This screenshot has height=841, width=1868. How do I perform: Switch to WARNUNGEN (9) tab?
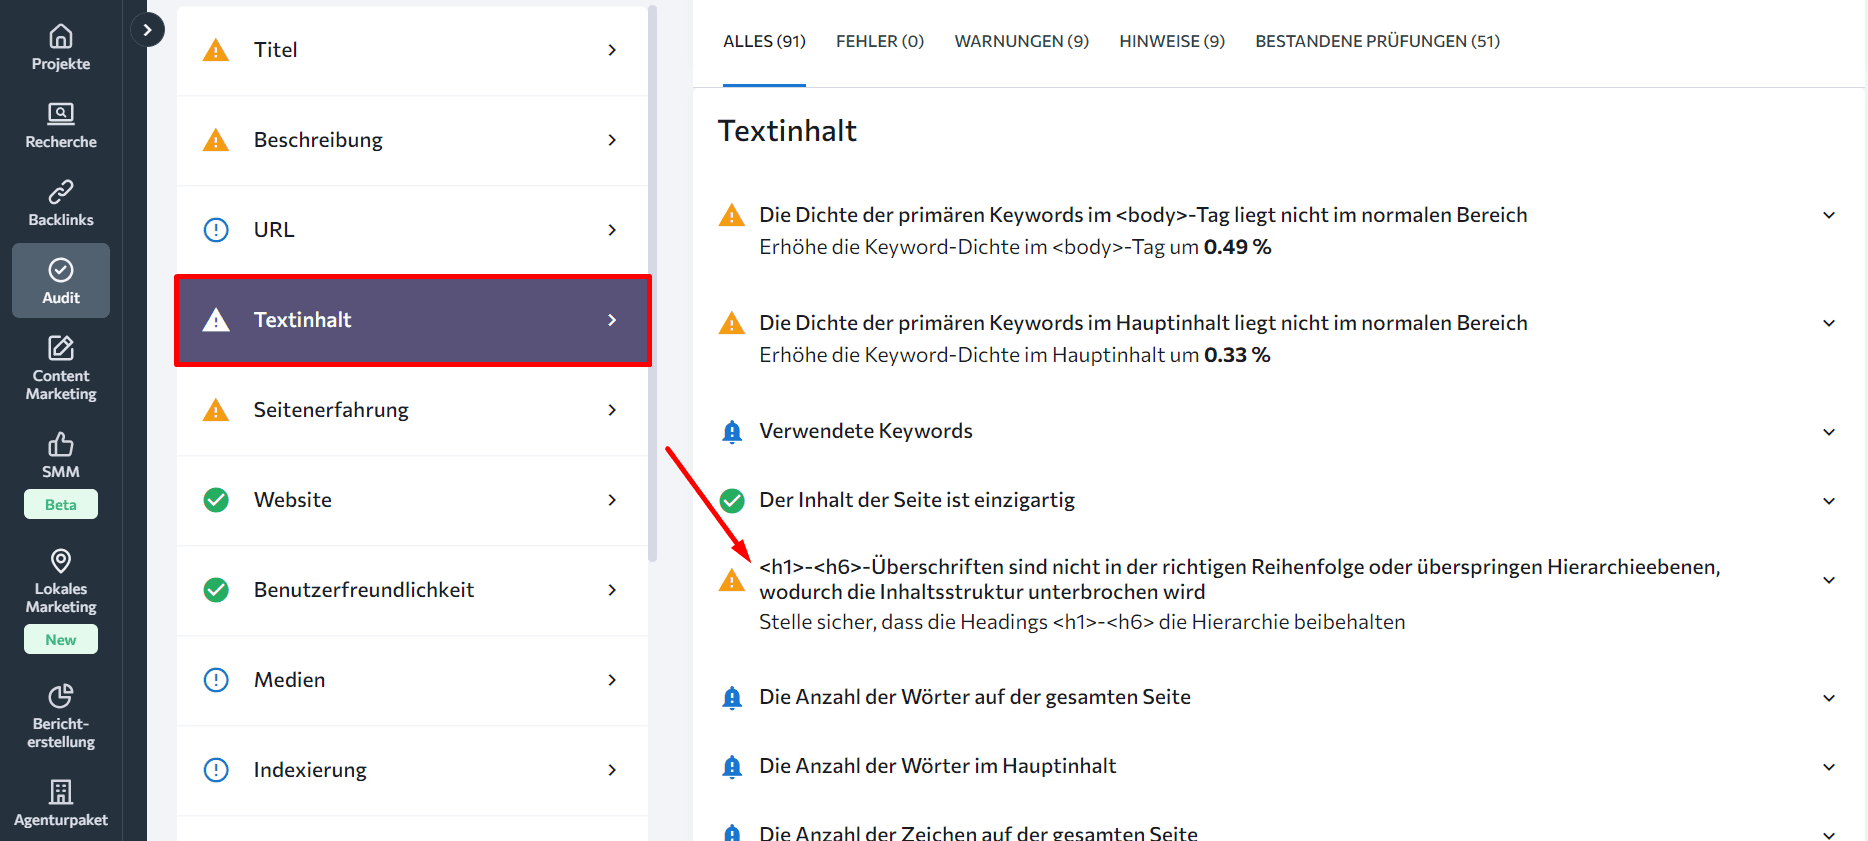[x=1022, y=41]
